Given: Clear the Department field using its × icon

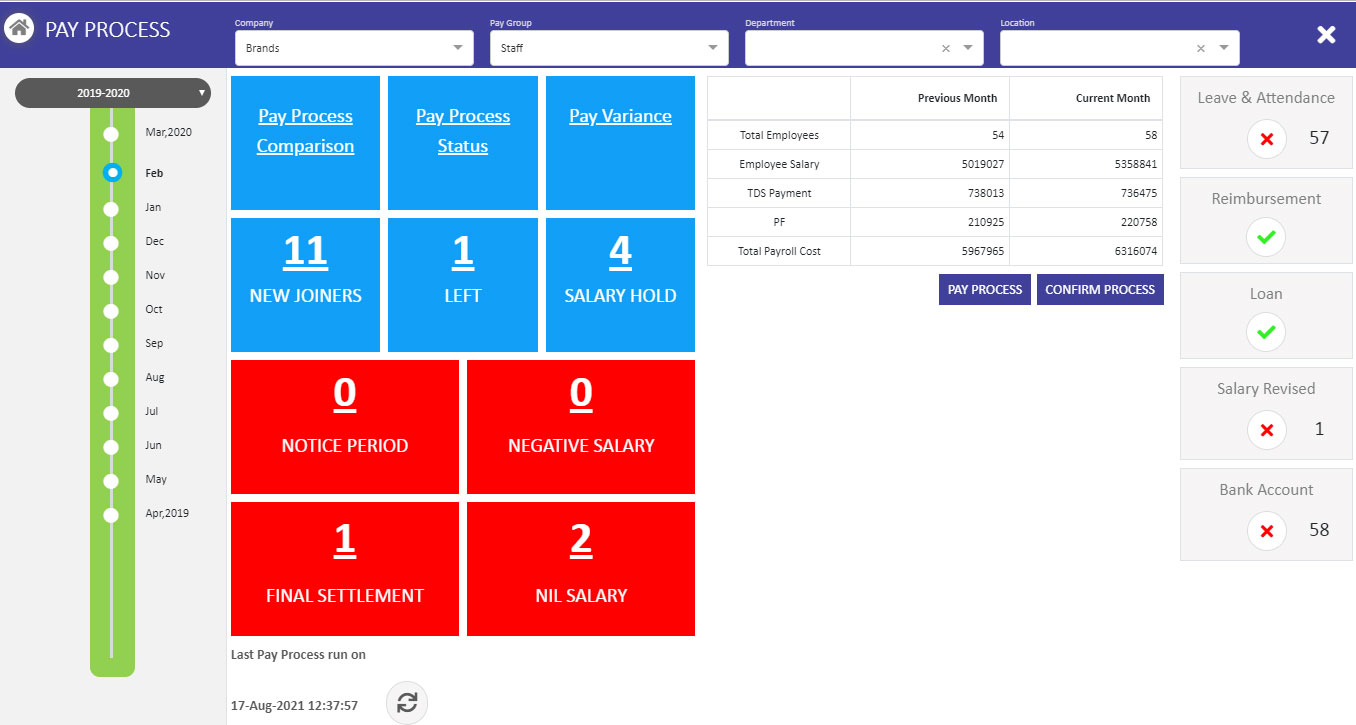Looking at the screenshot, I should tap(945, 47).
